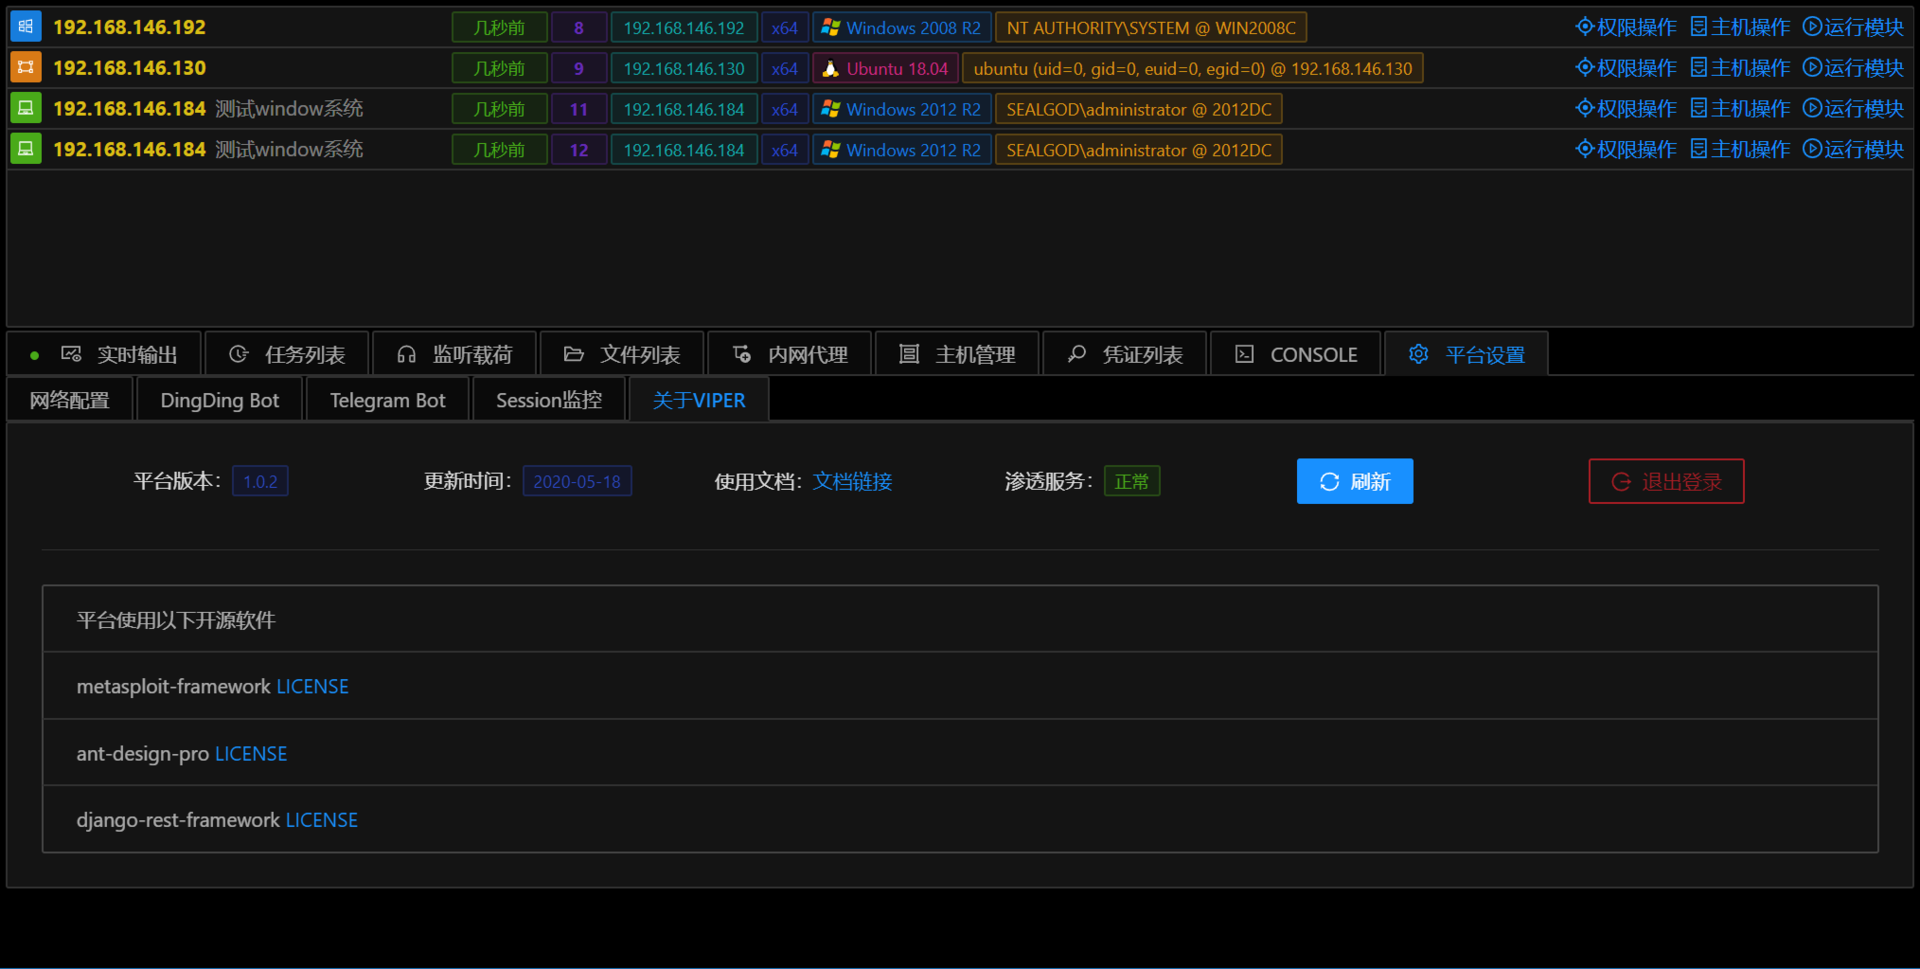Click the session ID tag 8
The height and width of the screenshot is (969, 1920).
579,28
